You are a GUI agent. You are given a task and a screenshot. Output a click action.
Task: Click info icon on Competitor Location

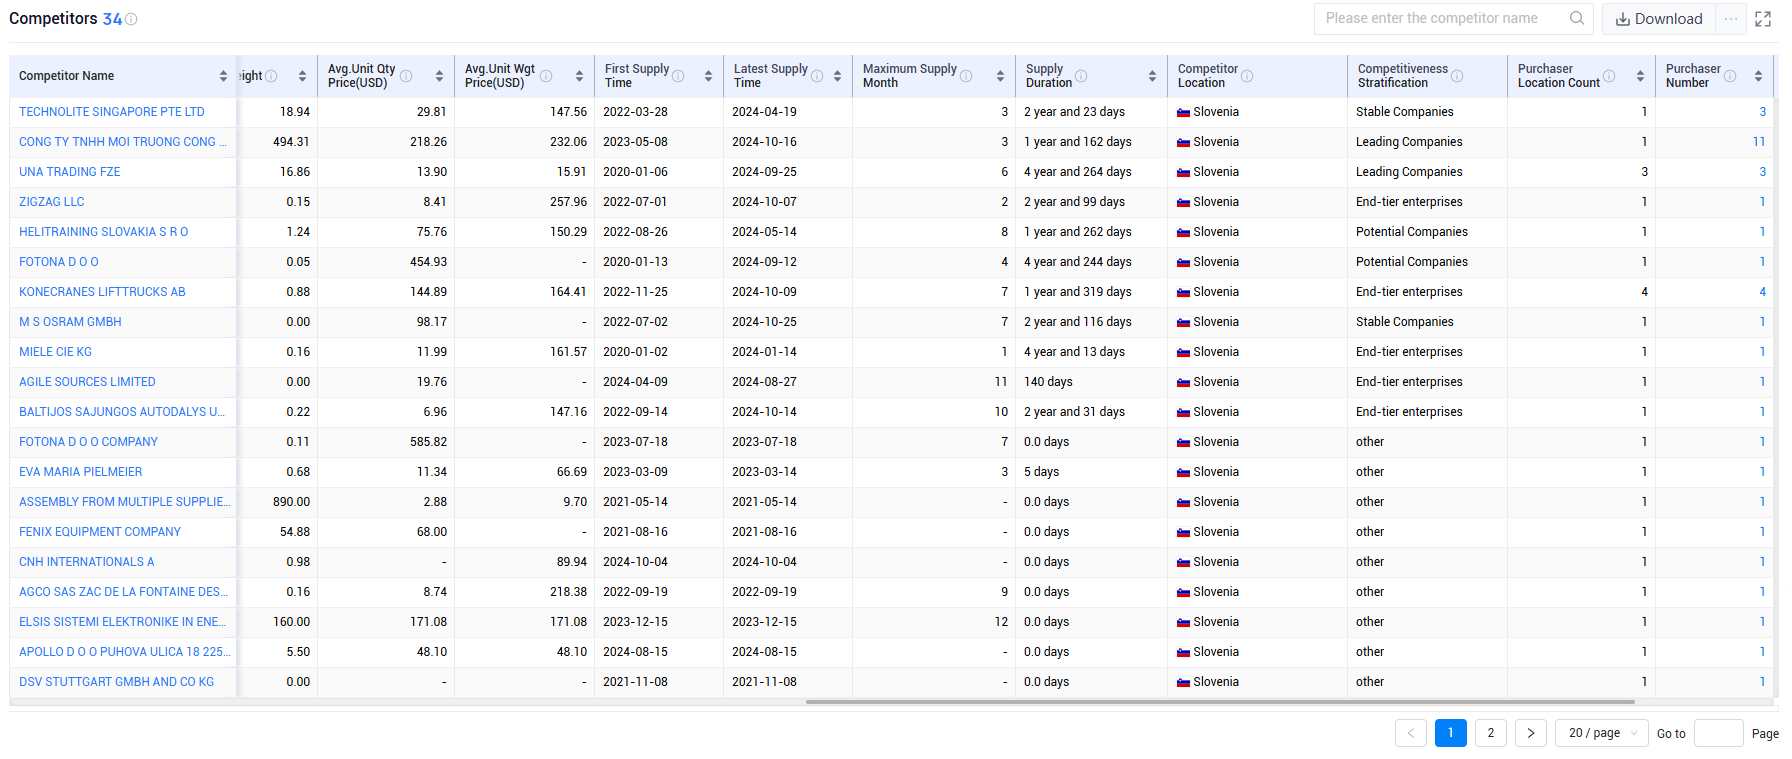tap(1247, 76)
